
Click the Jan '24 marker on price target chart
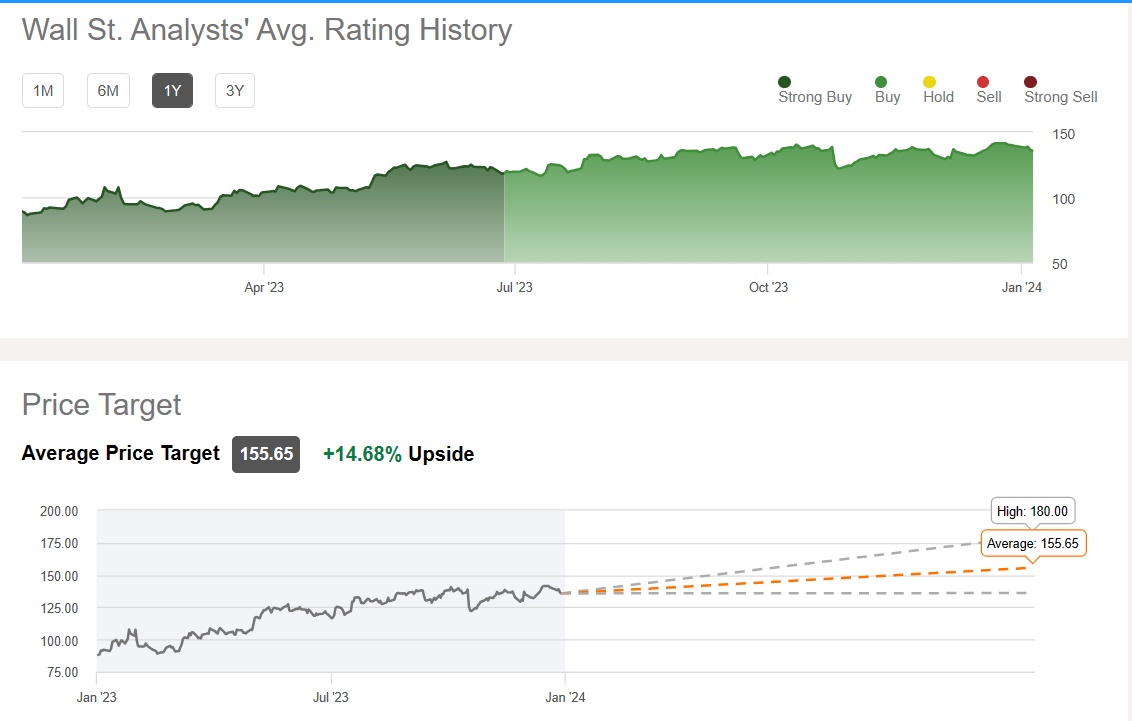coord(565,698)
